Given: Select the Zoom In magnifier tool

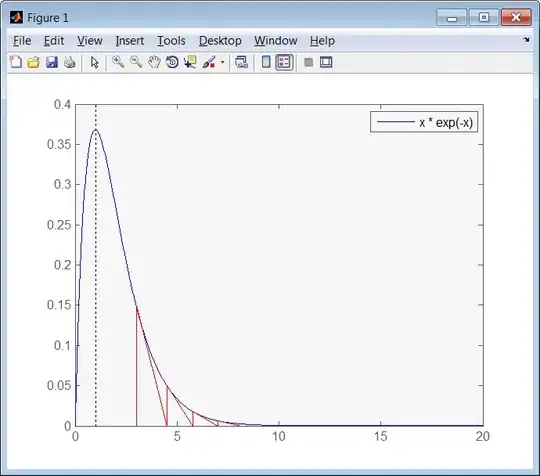Looking at the screenshot, I should pyautogui.click(x=118, y=62).
